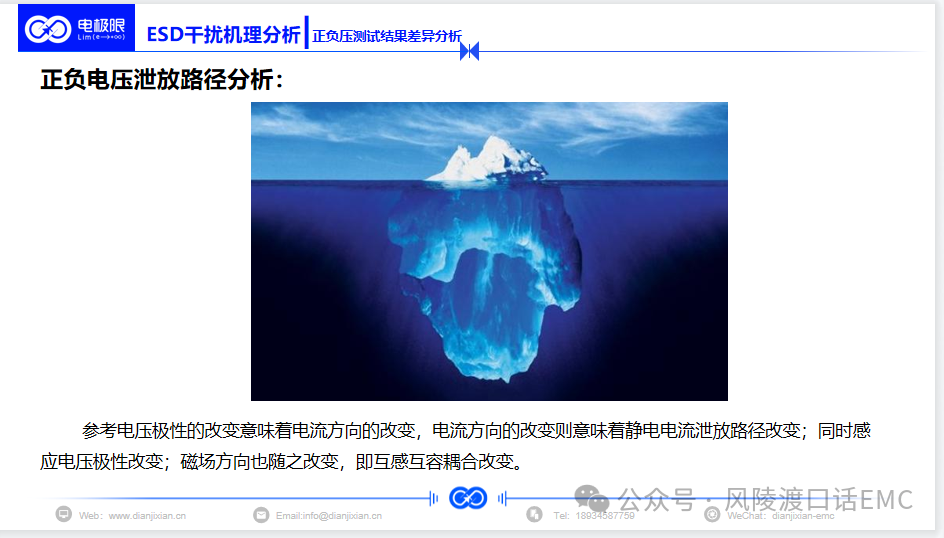The height and width of the screenshot is (538, 944).
Task: Click the telephone number 18934587759
Action: click(x=604, y=516)
